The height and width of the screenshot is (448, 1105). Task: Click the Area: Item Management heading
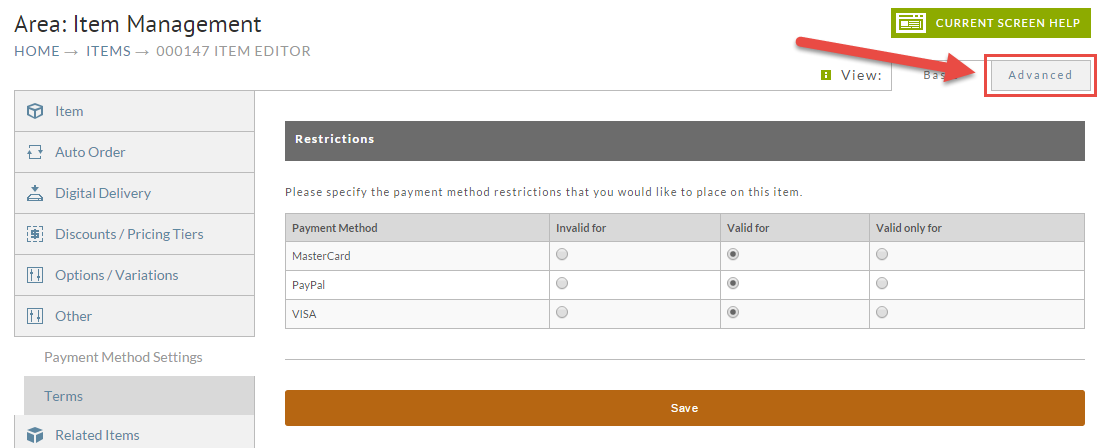coord(137,25)
